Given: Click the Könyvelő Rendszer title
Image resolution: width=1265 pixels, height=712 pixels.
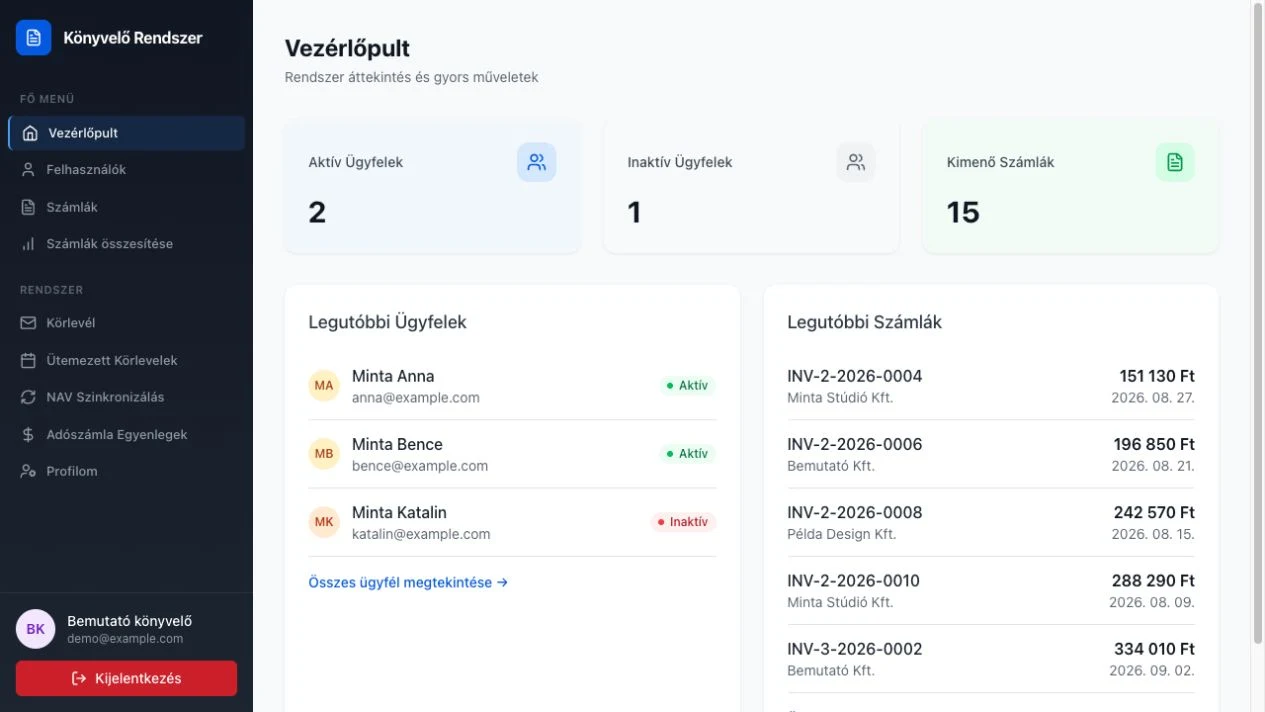Looking at the screenshot, I should [x=133, y=38].
